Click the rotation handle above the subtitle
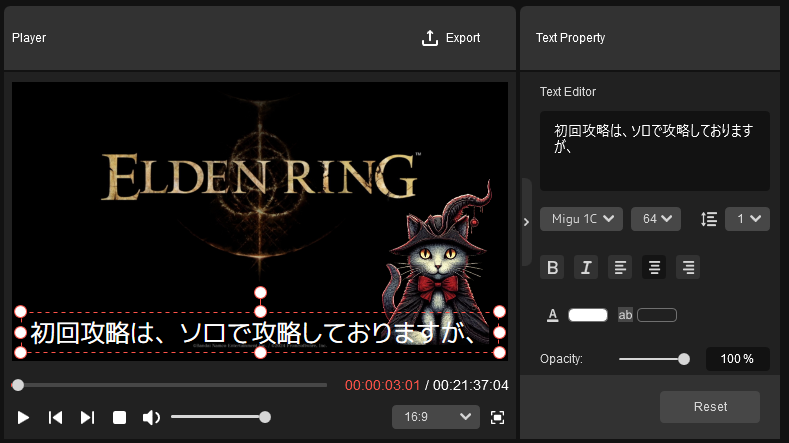Image resolution: width=789 pixels, height=443 pixels. [x=260, y=292]
